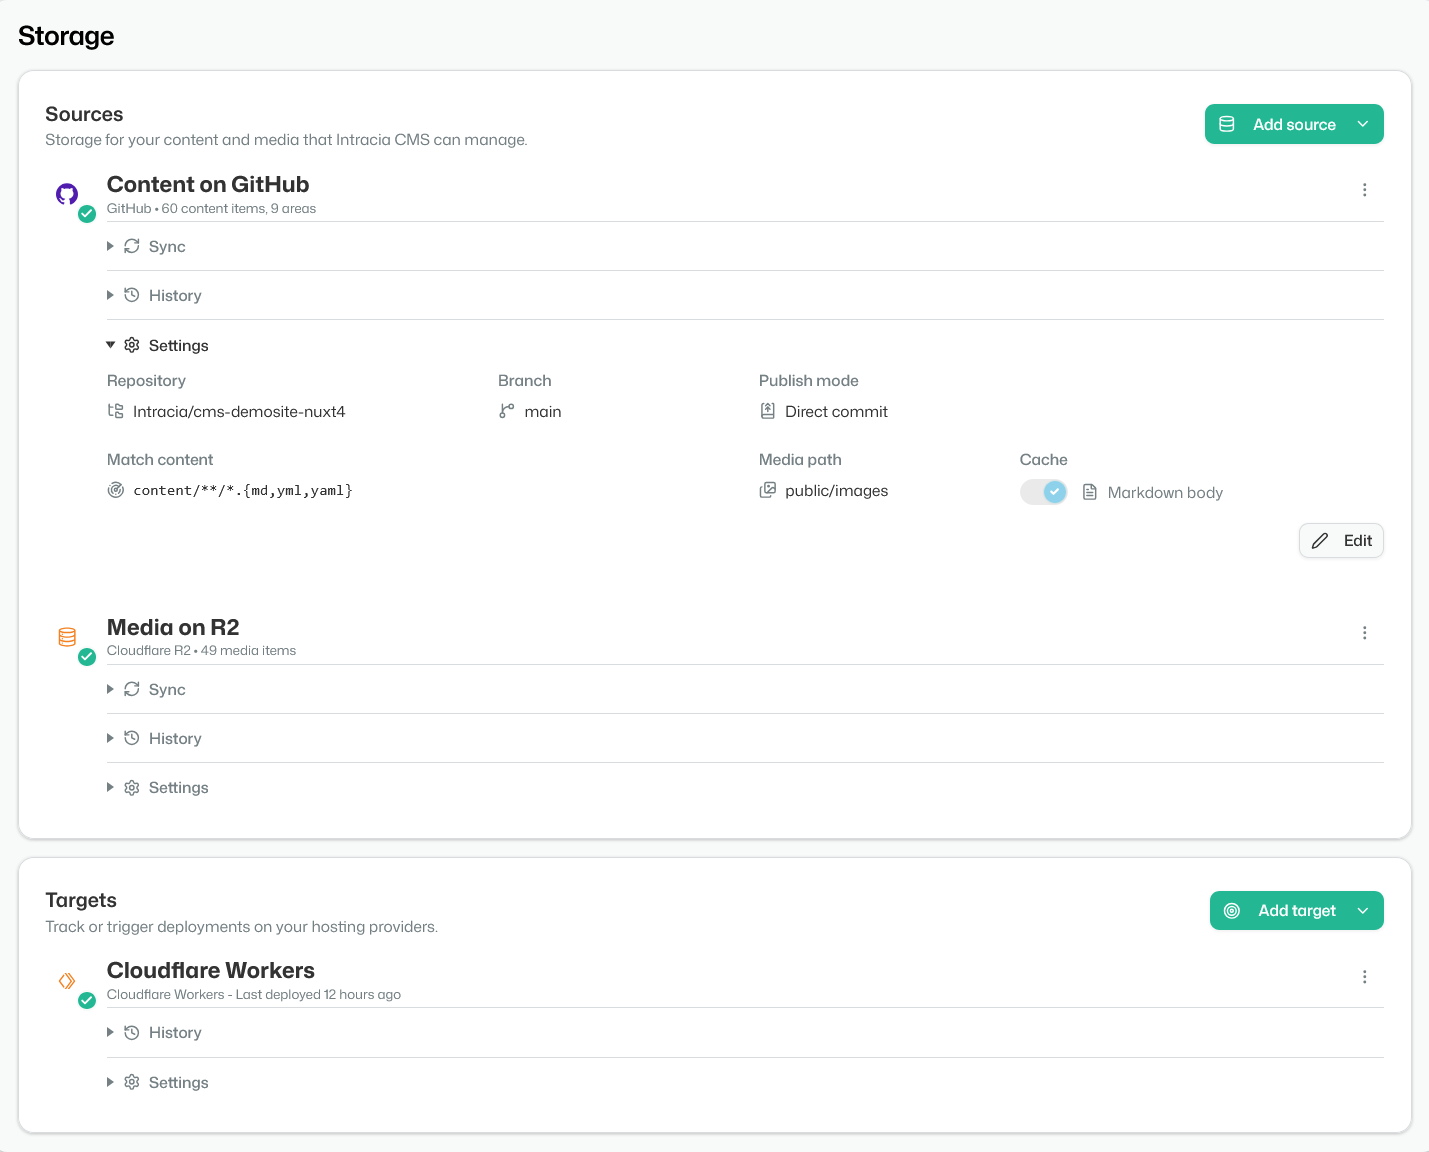Click the Media on R2 heading
The height and width of the screenshot is (1152, 1429).
click(173, 627)
